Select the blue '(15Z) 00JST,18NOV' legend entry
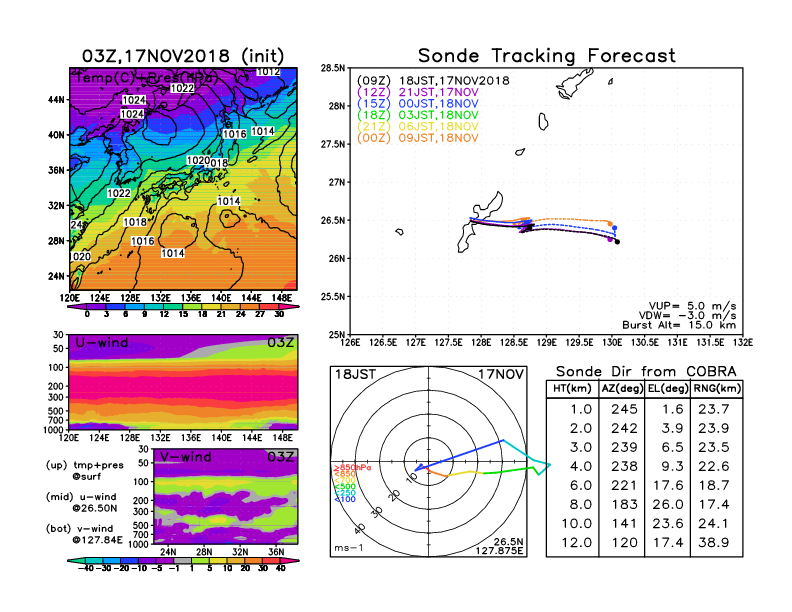 (417, 104)
